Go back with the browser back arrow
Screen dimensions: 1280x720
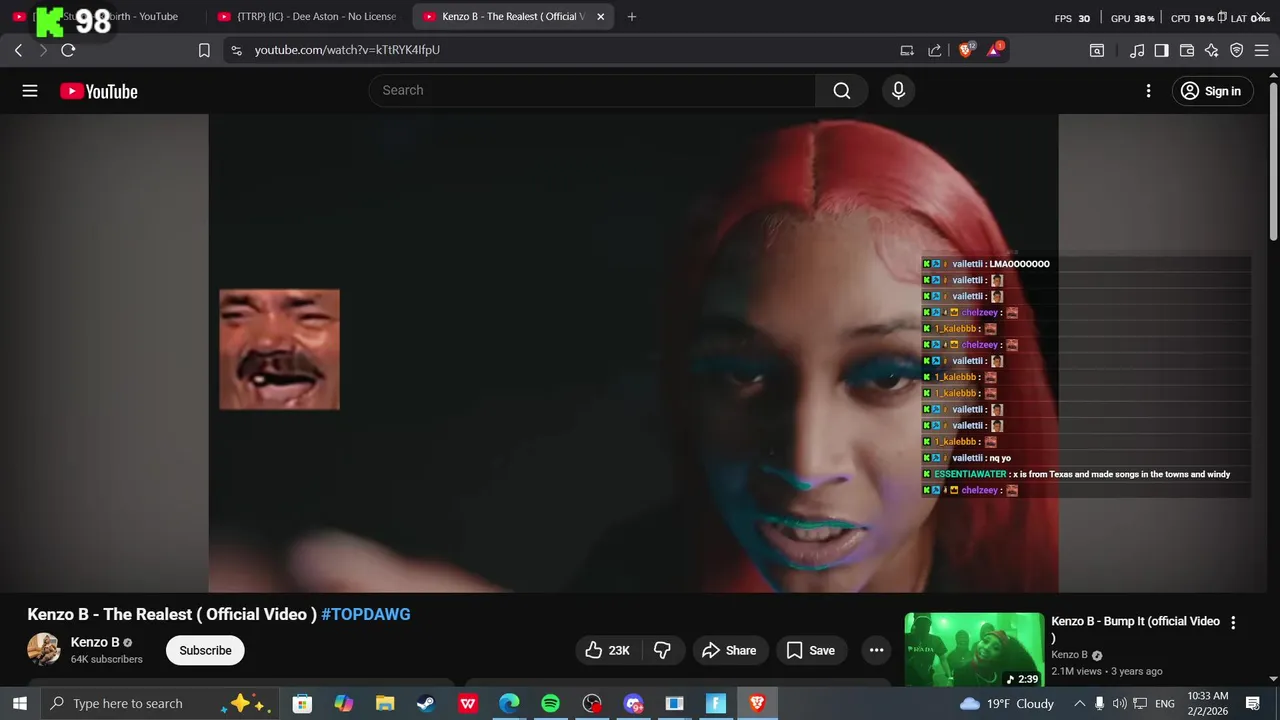(18, 50)
